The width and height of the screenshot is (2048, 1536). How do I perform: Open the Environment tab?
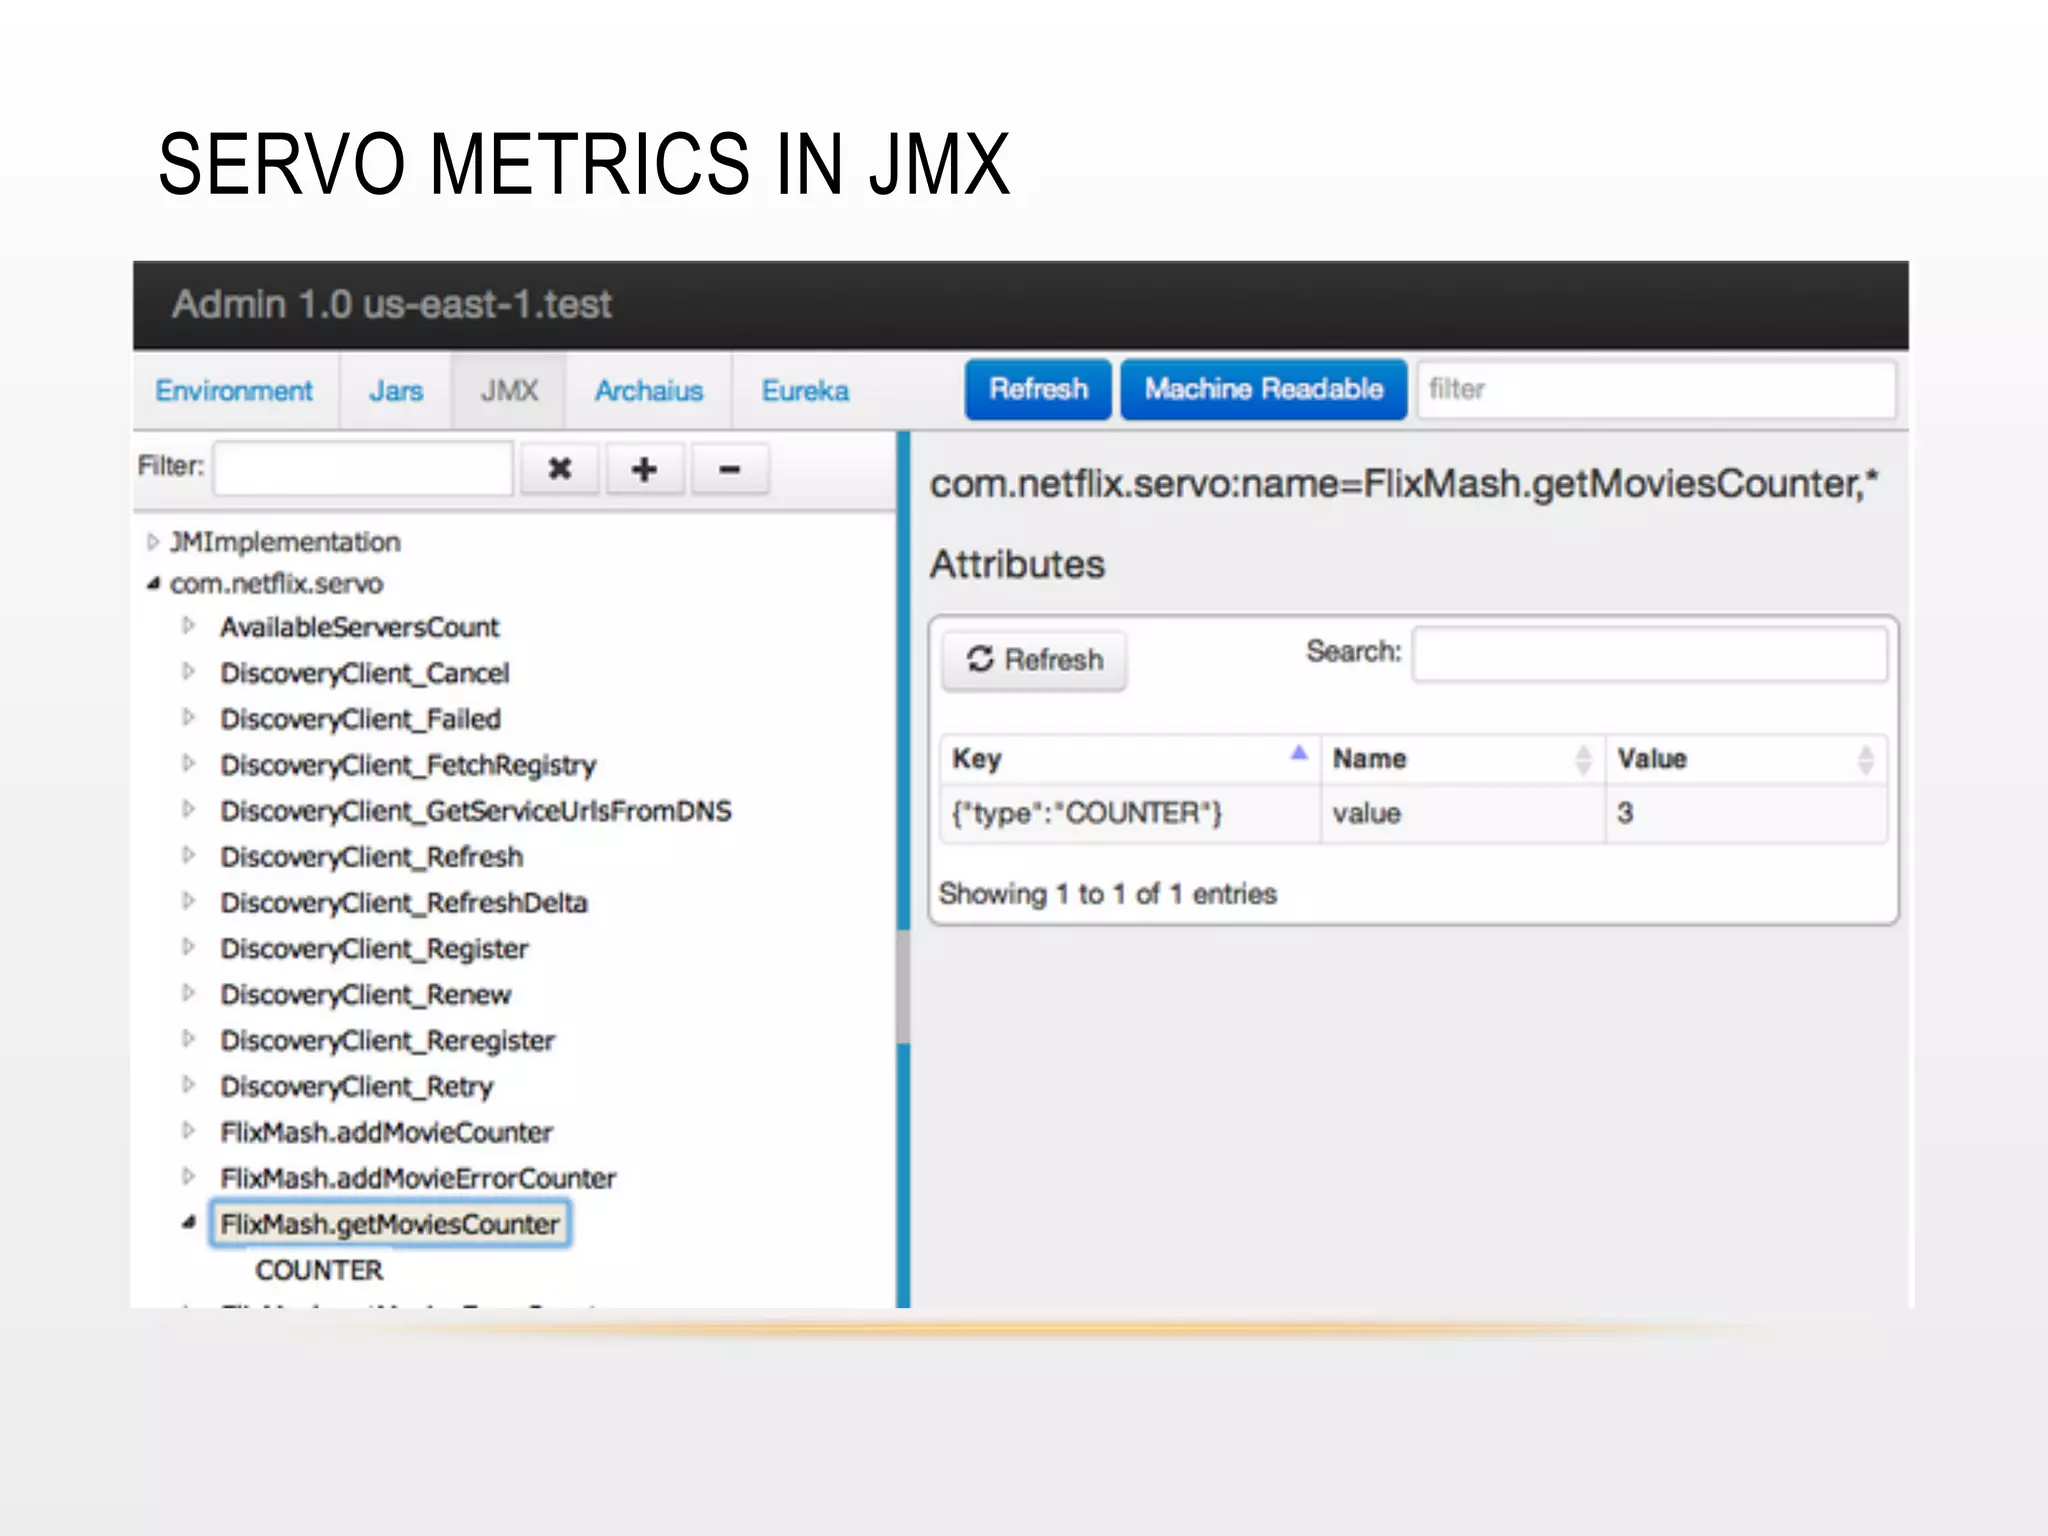point(234,391)
